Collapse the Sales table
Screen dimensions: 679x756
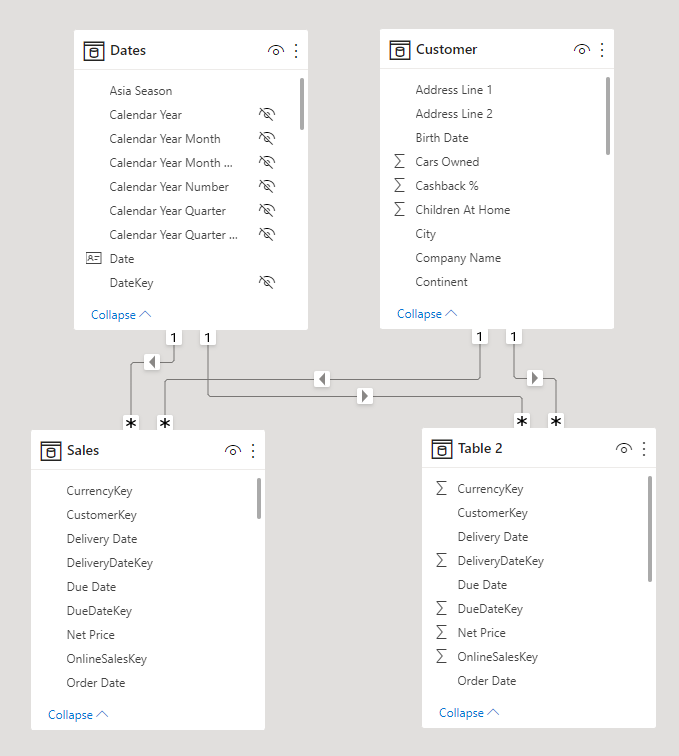pos(78,715)
